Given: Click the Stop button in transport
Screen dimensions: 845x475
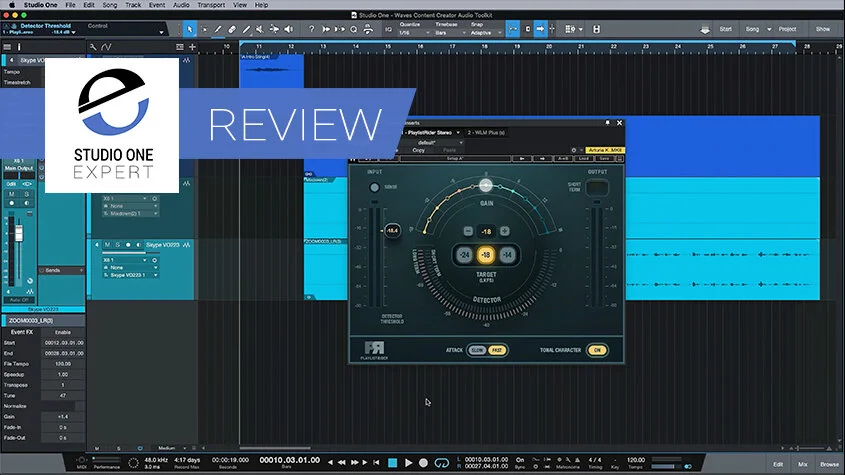Looking at the screenshot, I should coord(393,463).
